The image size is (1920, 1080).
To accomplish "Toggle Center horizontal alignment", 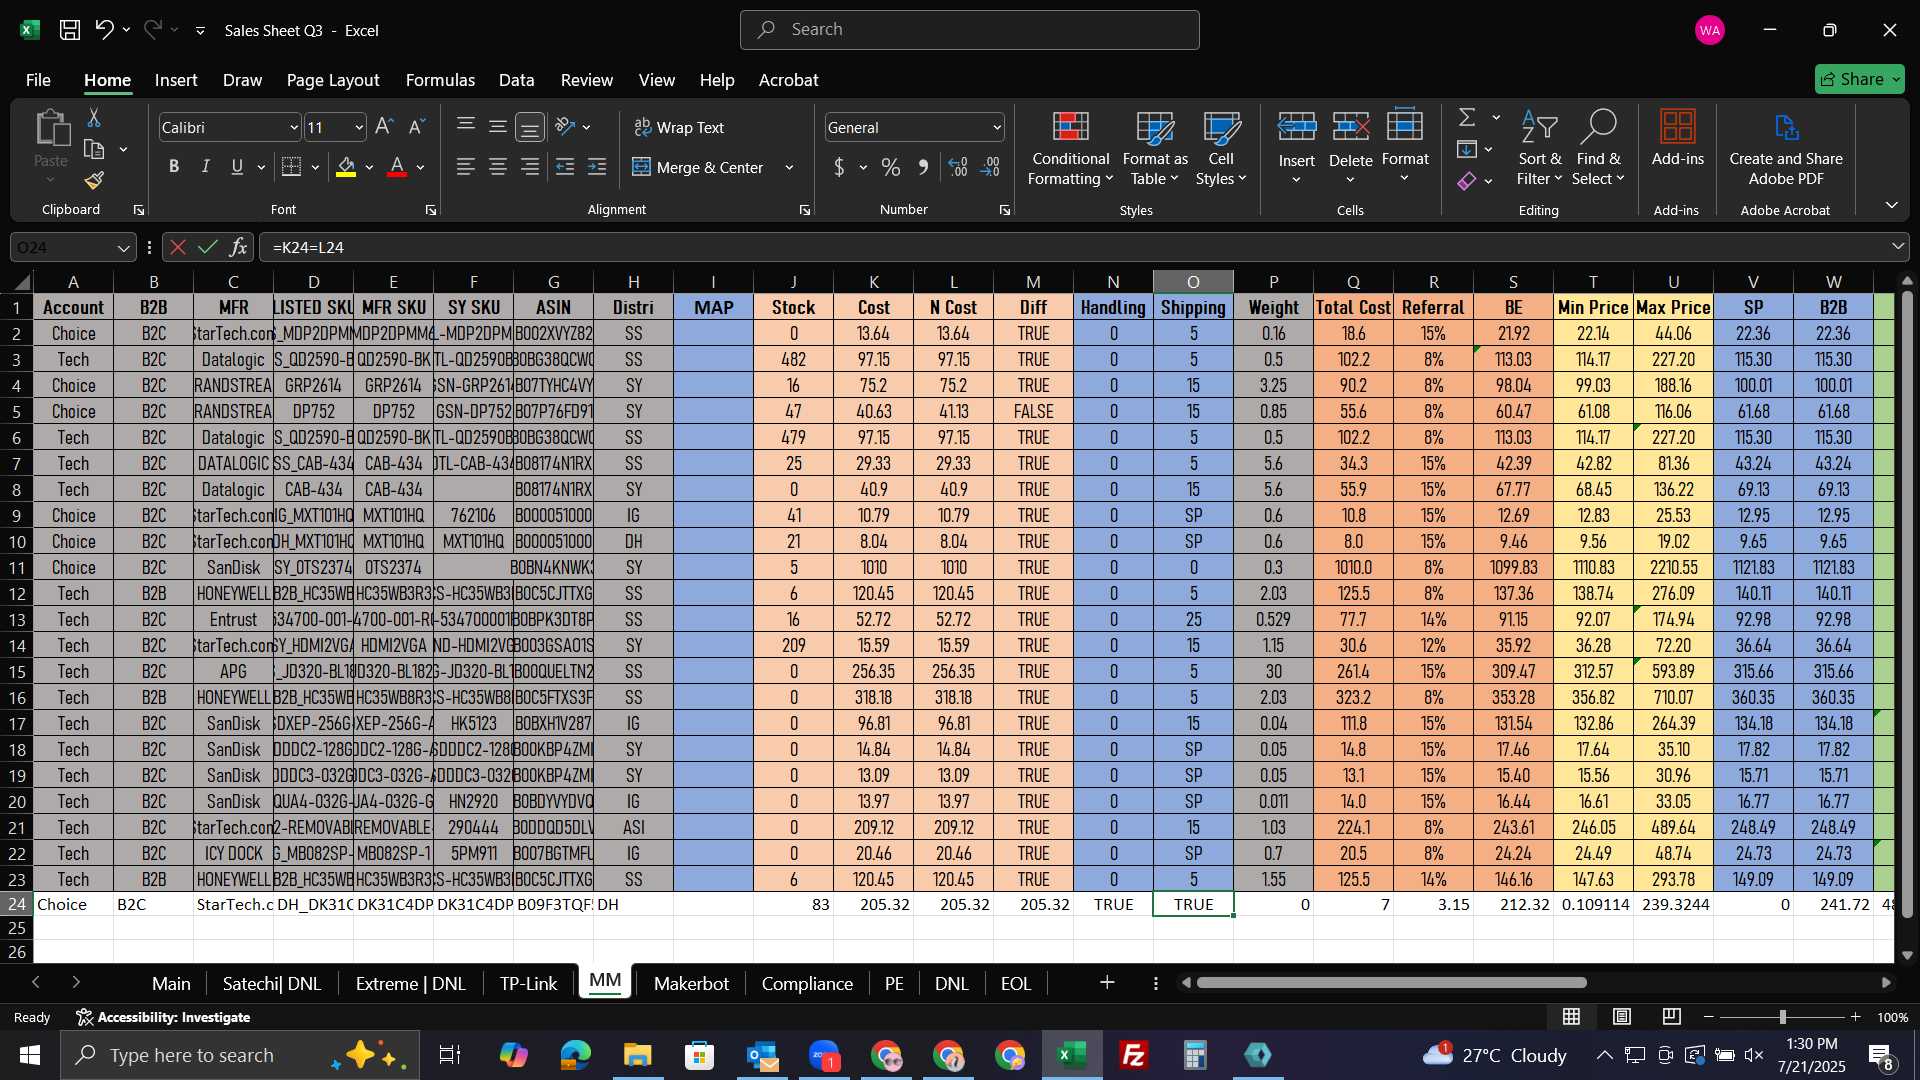I will click(x=498, y=167).
